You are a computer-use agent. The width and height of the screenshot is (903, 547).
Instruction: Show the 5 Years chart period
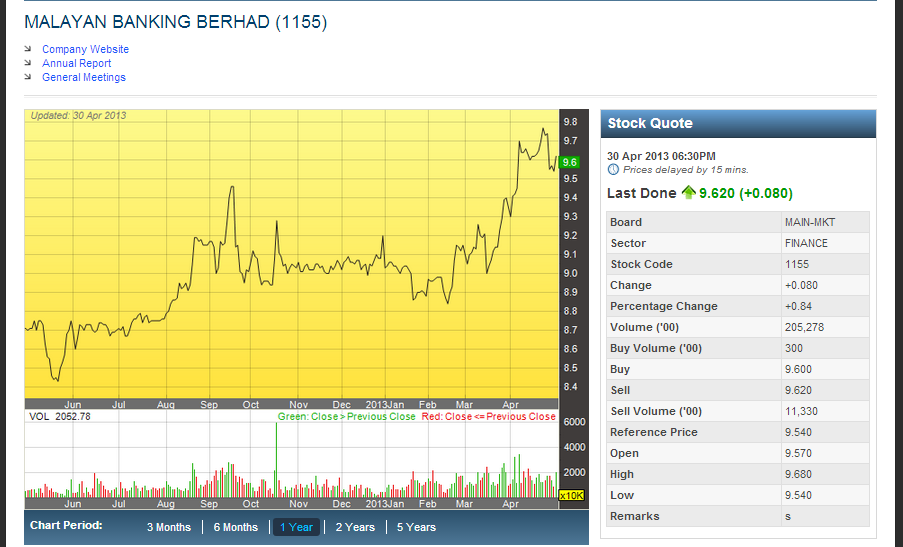click(416, 527)
